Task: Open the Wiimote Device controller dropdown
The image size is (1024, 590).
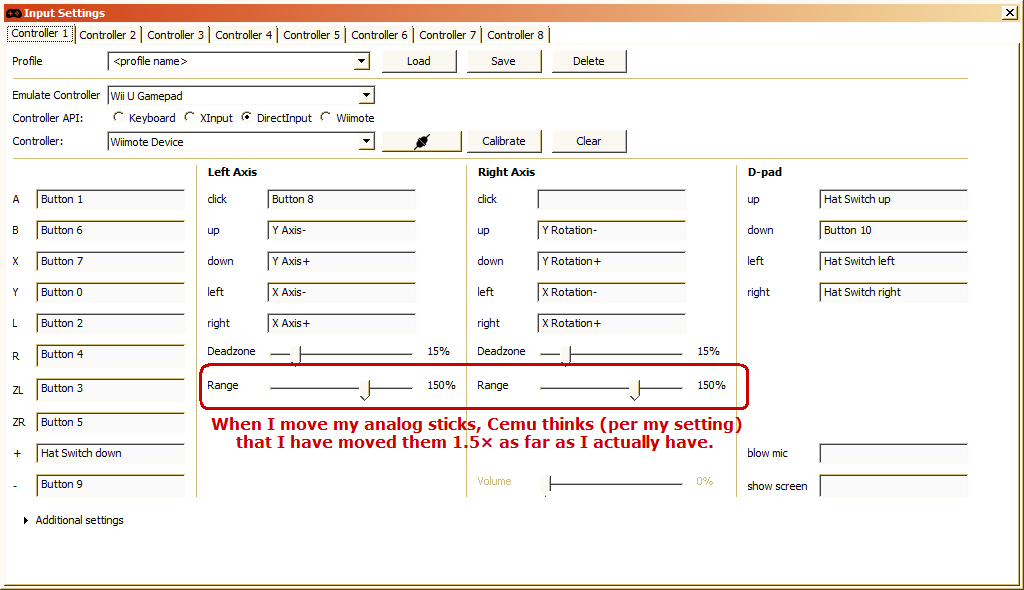Action: (x=366, y=141)
